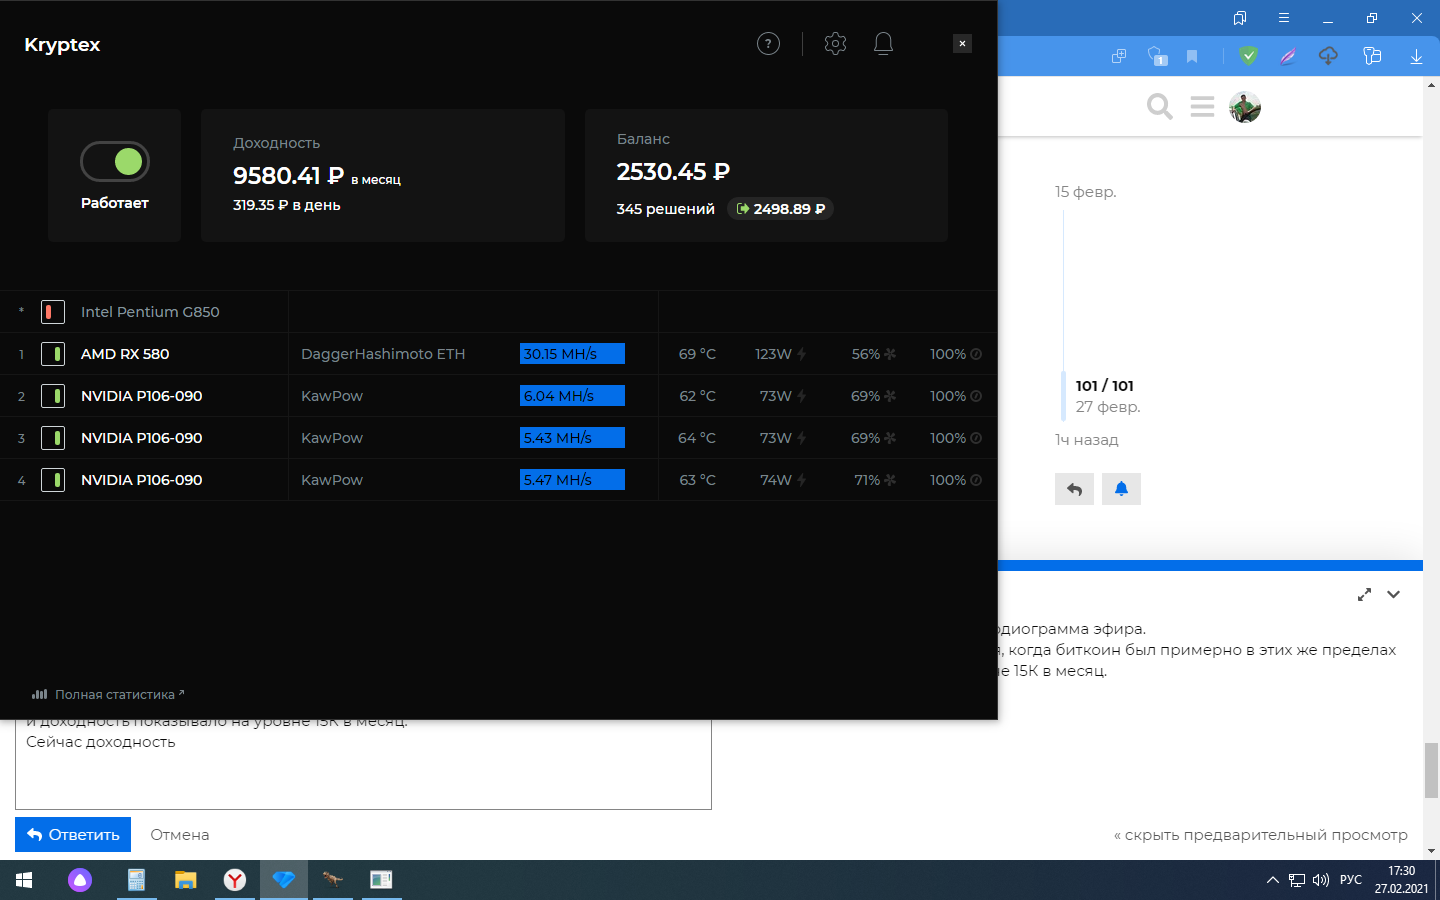Open Calculator on taskbar
This screenshot has height=900, width=1440.
tap(136, 880)
